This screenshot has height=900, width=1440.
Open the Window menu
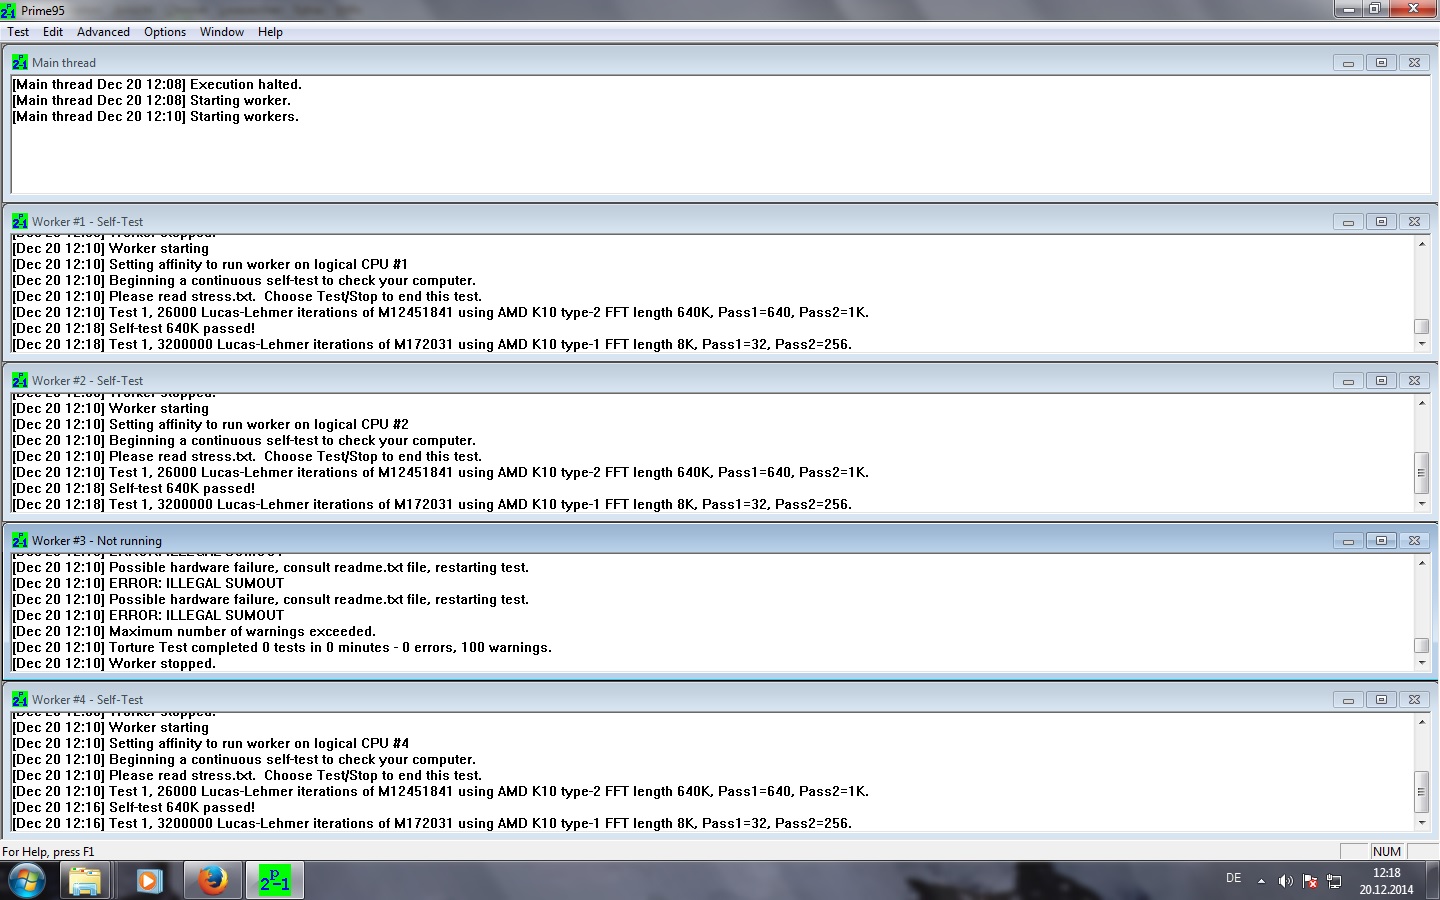(222, 32)
